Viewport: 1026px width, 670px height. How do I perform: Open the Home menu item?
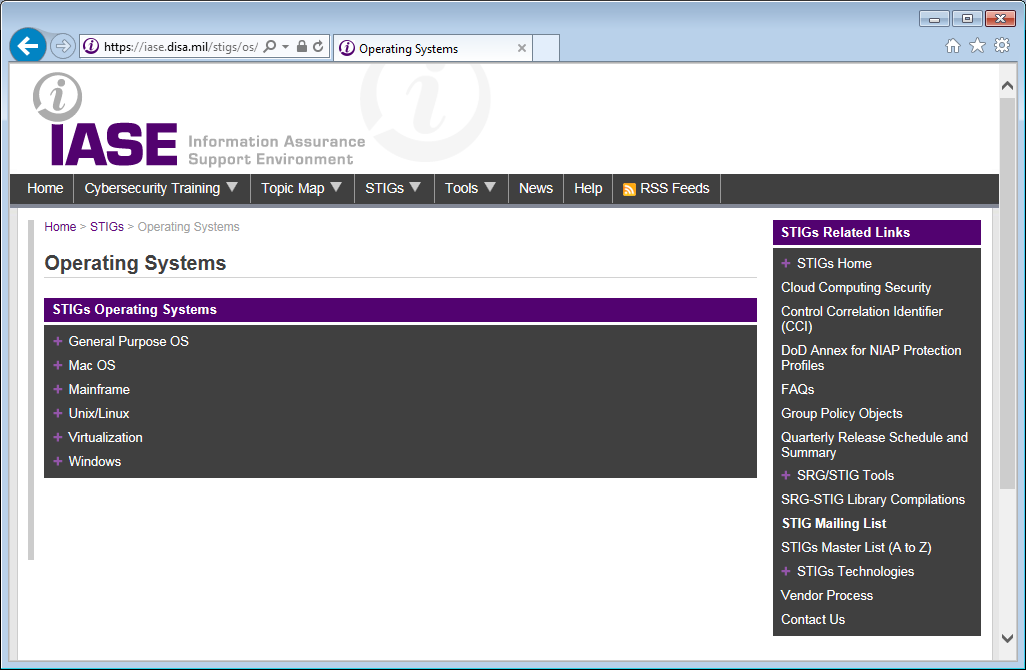(x=45, y=188)
